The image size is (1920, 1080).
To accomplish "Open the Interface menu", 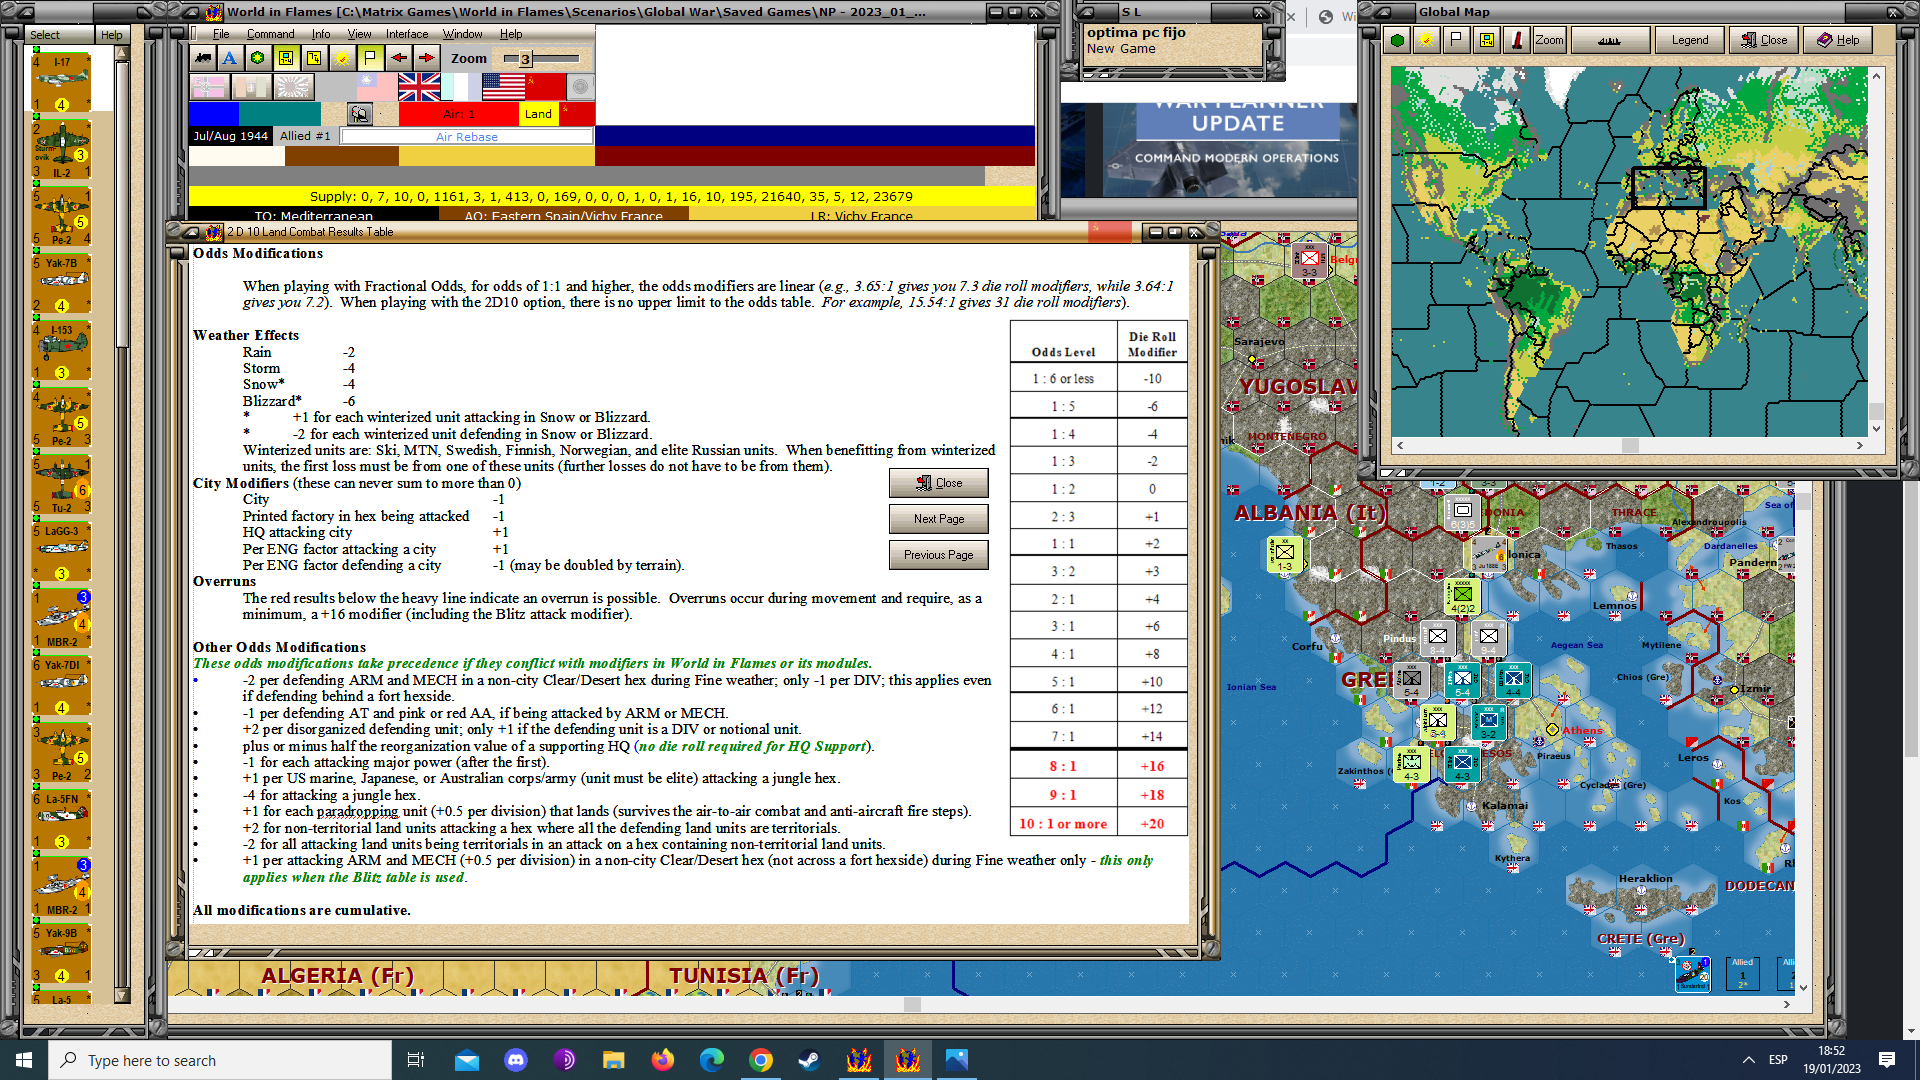I will [407, 34].
